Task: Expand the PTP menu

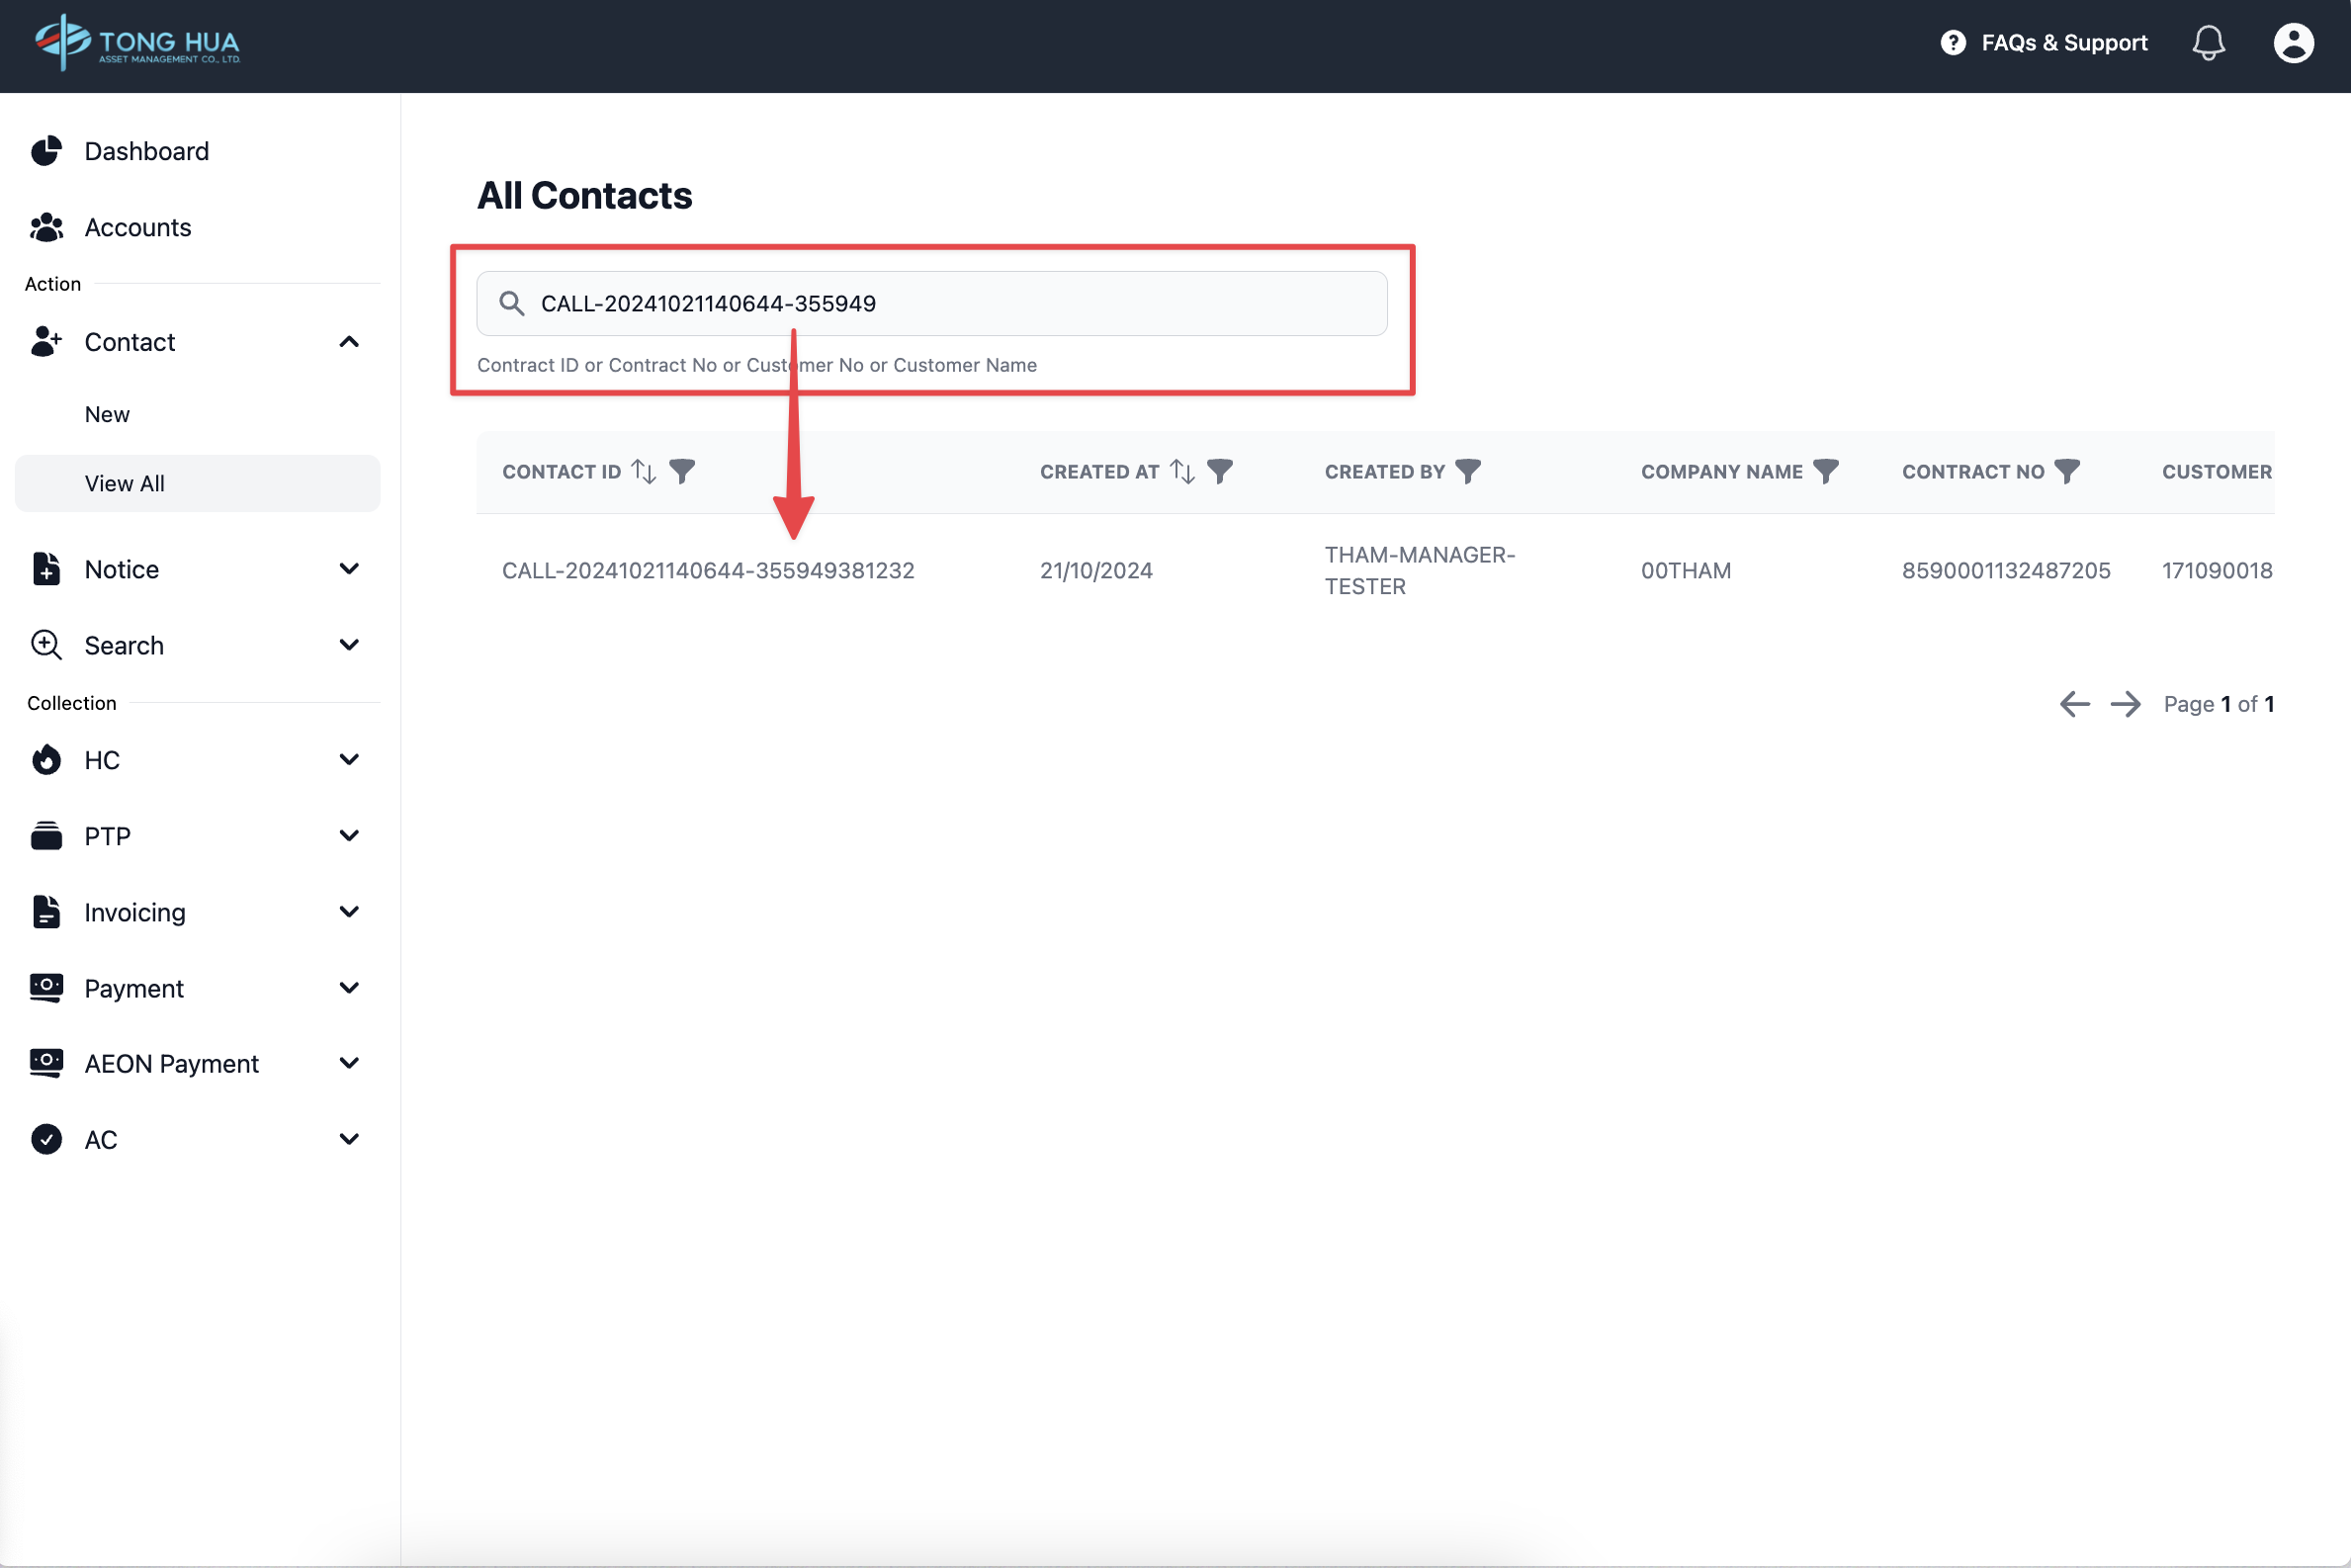Action: coord(349,836)
